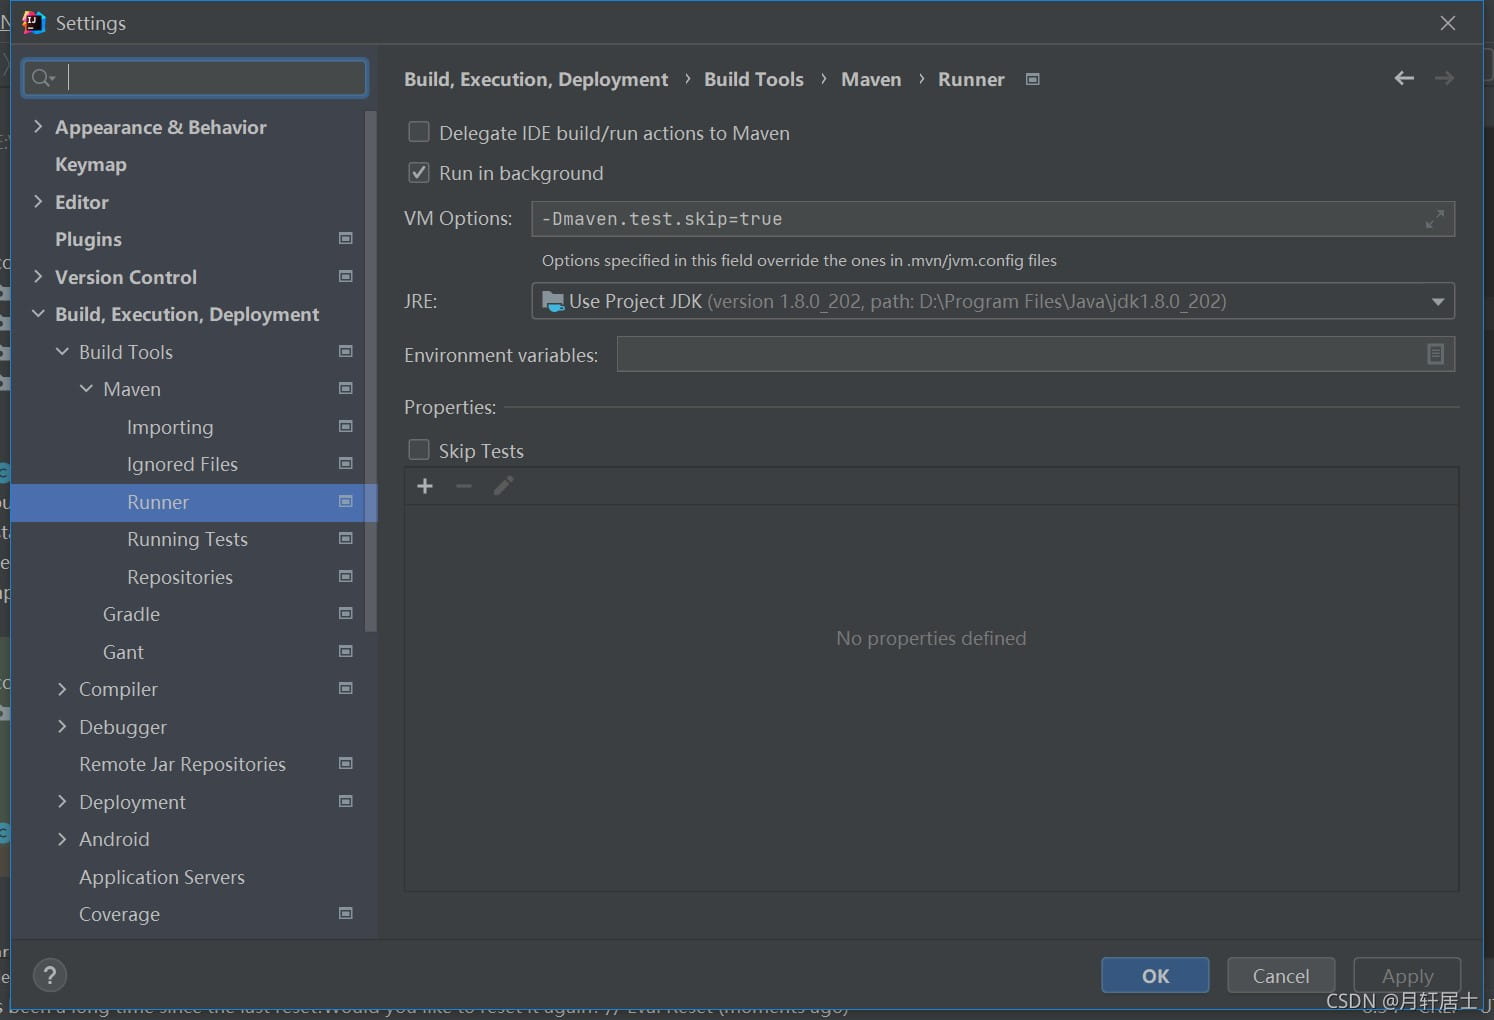The height and width of the screenshot is (1020, 1494).
Task: Expand the Debugger node
Action: (62, 726)
